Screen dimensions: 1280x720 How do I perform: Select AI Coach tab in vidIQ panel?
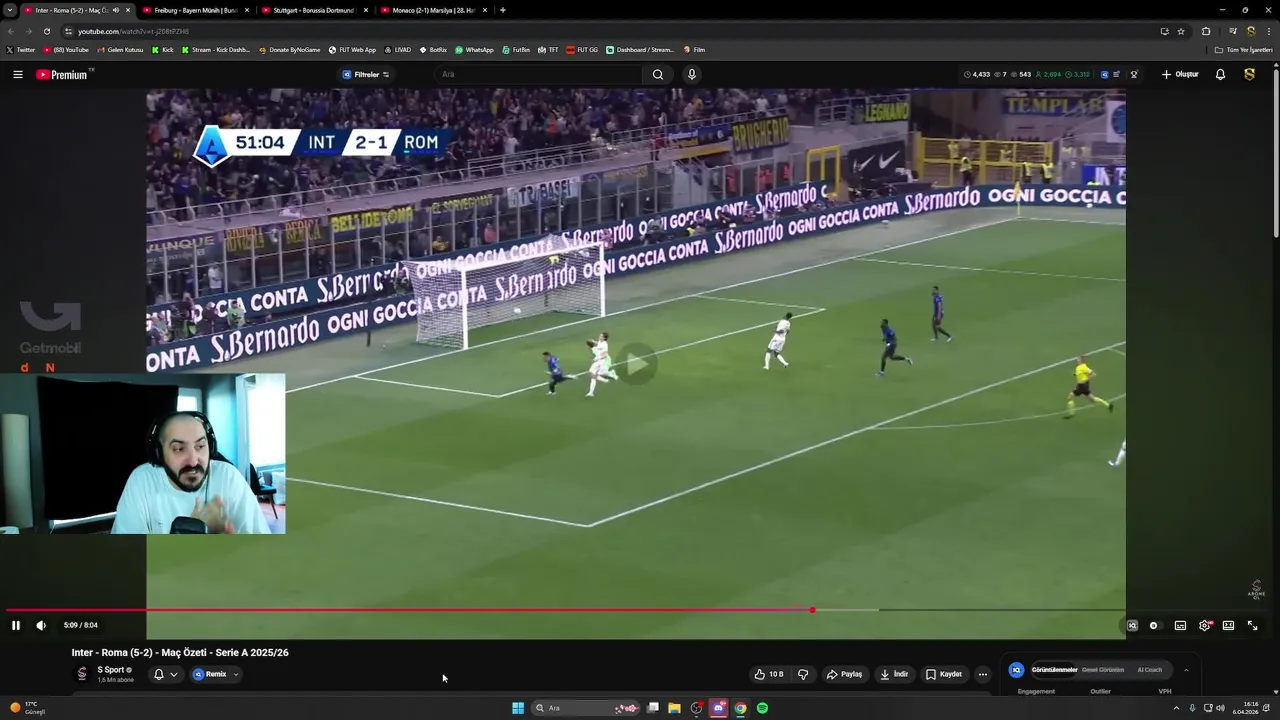[x=1150, y=670]
